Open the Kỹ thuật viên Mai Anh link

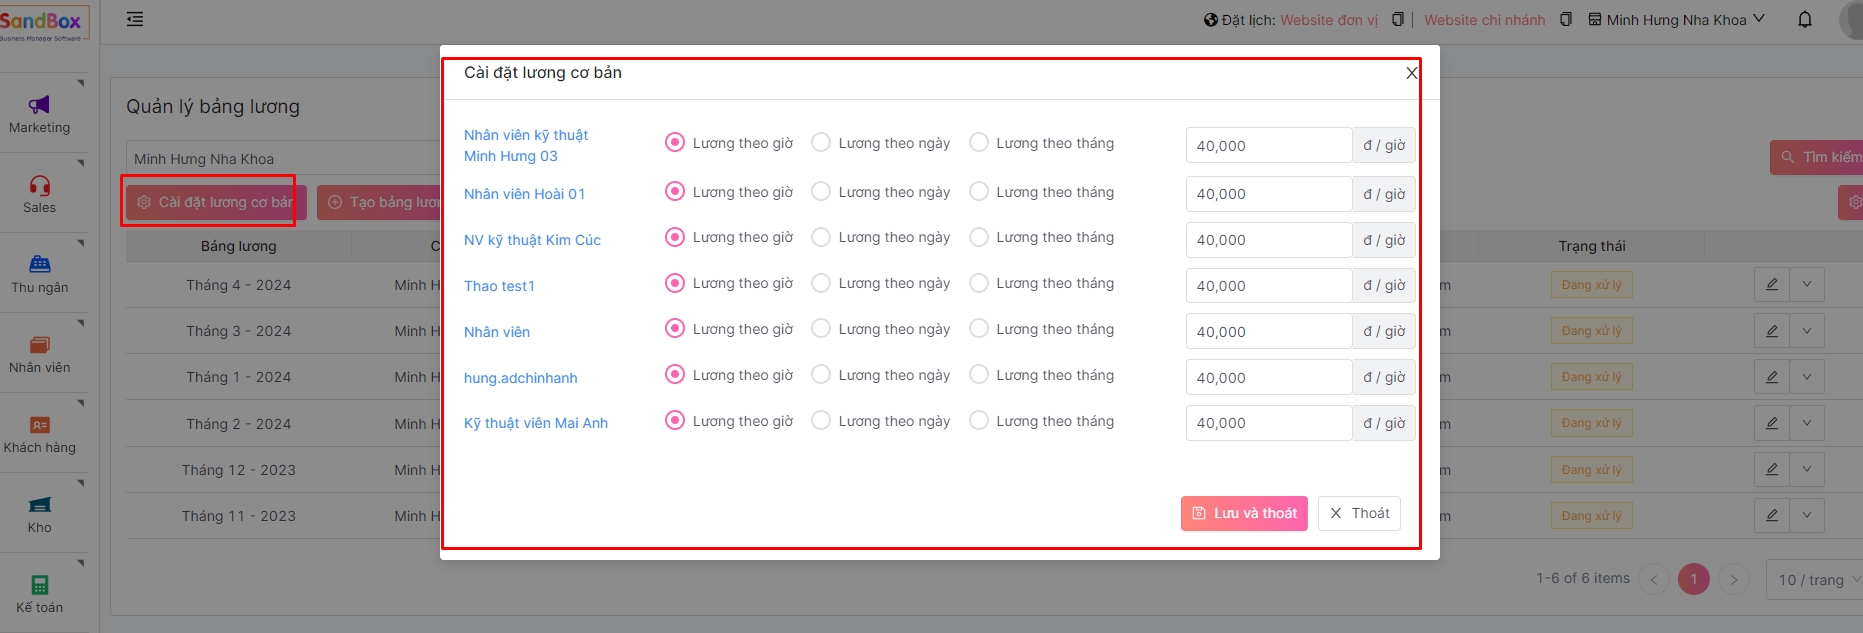click(x=536, y=424)
